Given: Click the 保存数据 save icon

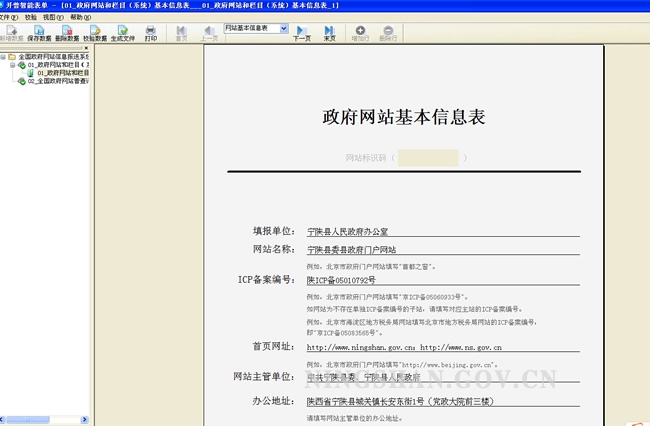Looking at the screenshot, I should pos(39,33).
